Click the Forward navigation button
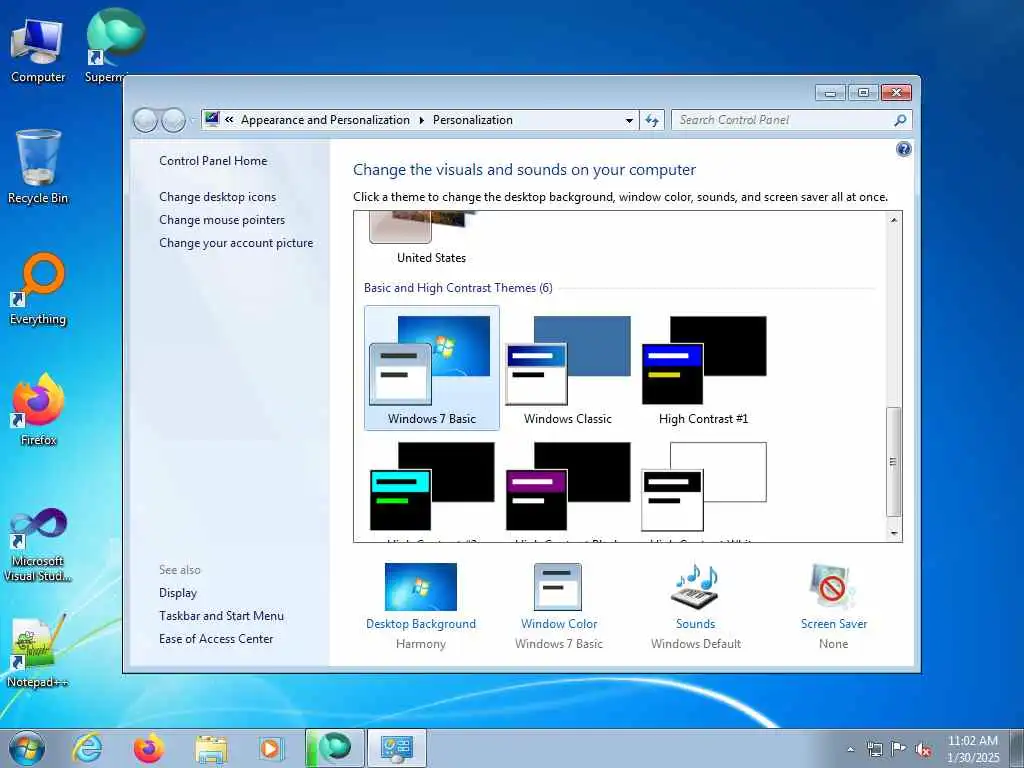Screen dimensions: 1024x768 173,120
